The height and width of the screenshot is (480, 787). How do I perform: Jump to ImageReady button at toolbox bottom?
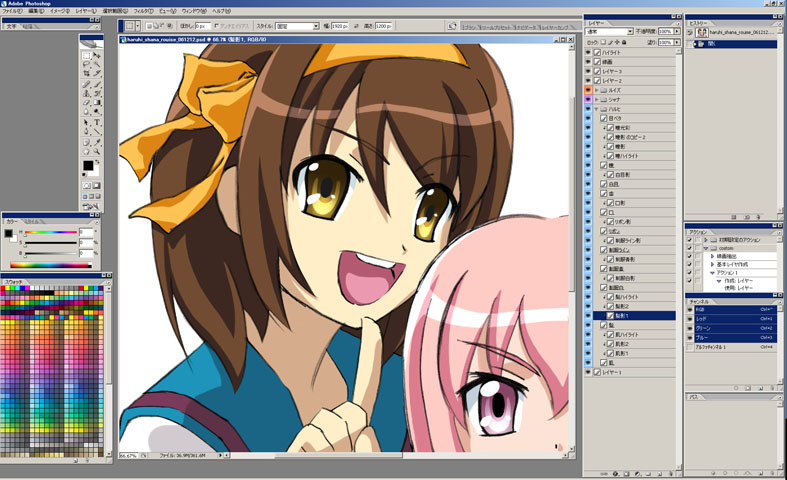[92, 206]
